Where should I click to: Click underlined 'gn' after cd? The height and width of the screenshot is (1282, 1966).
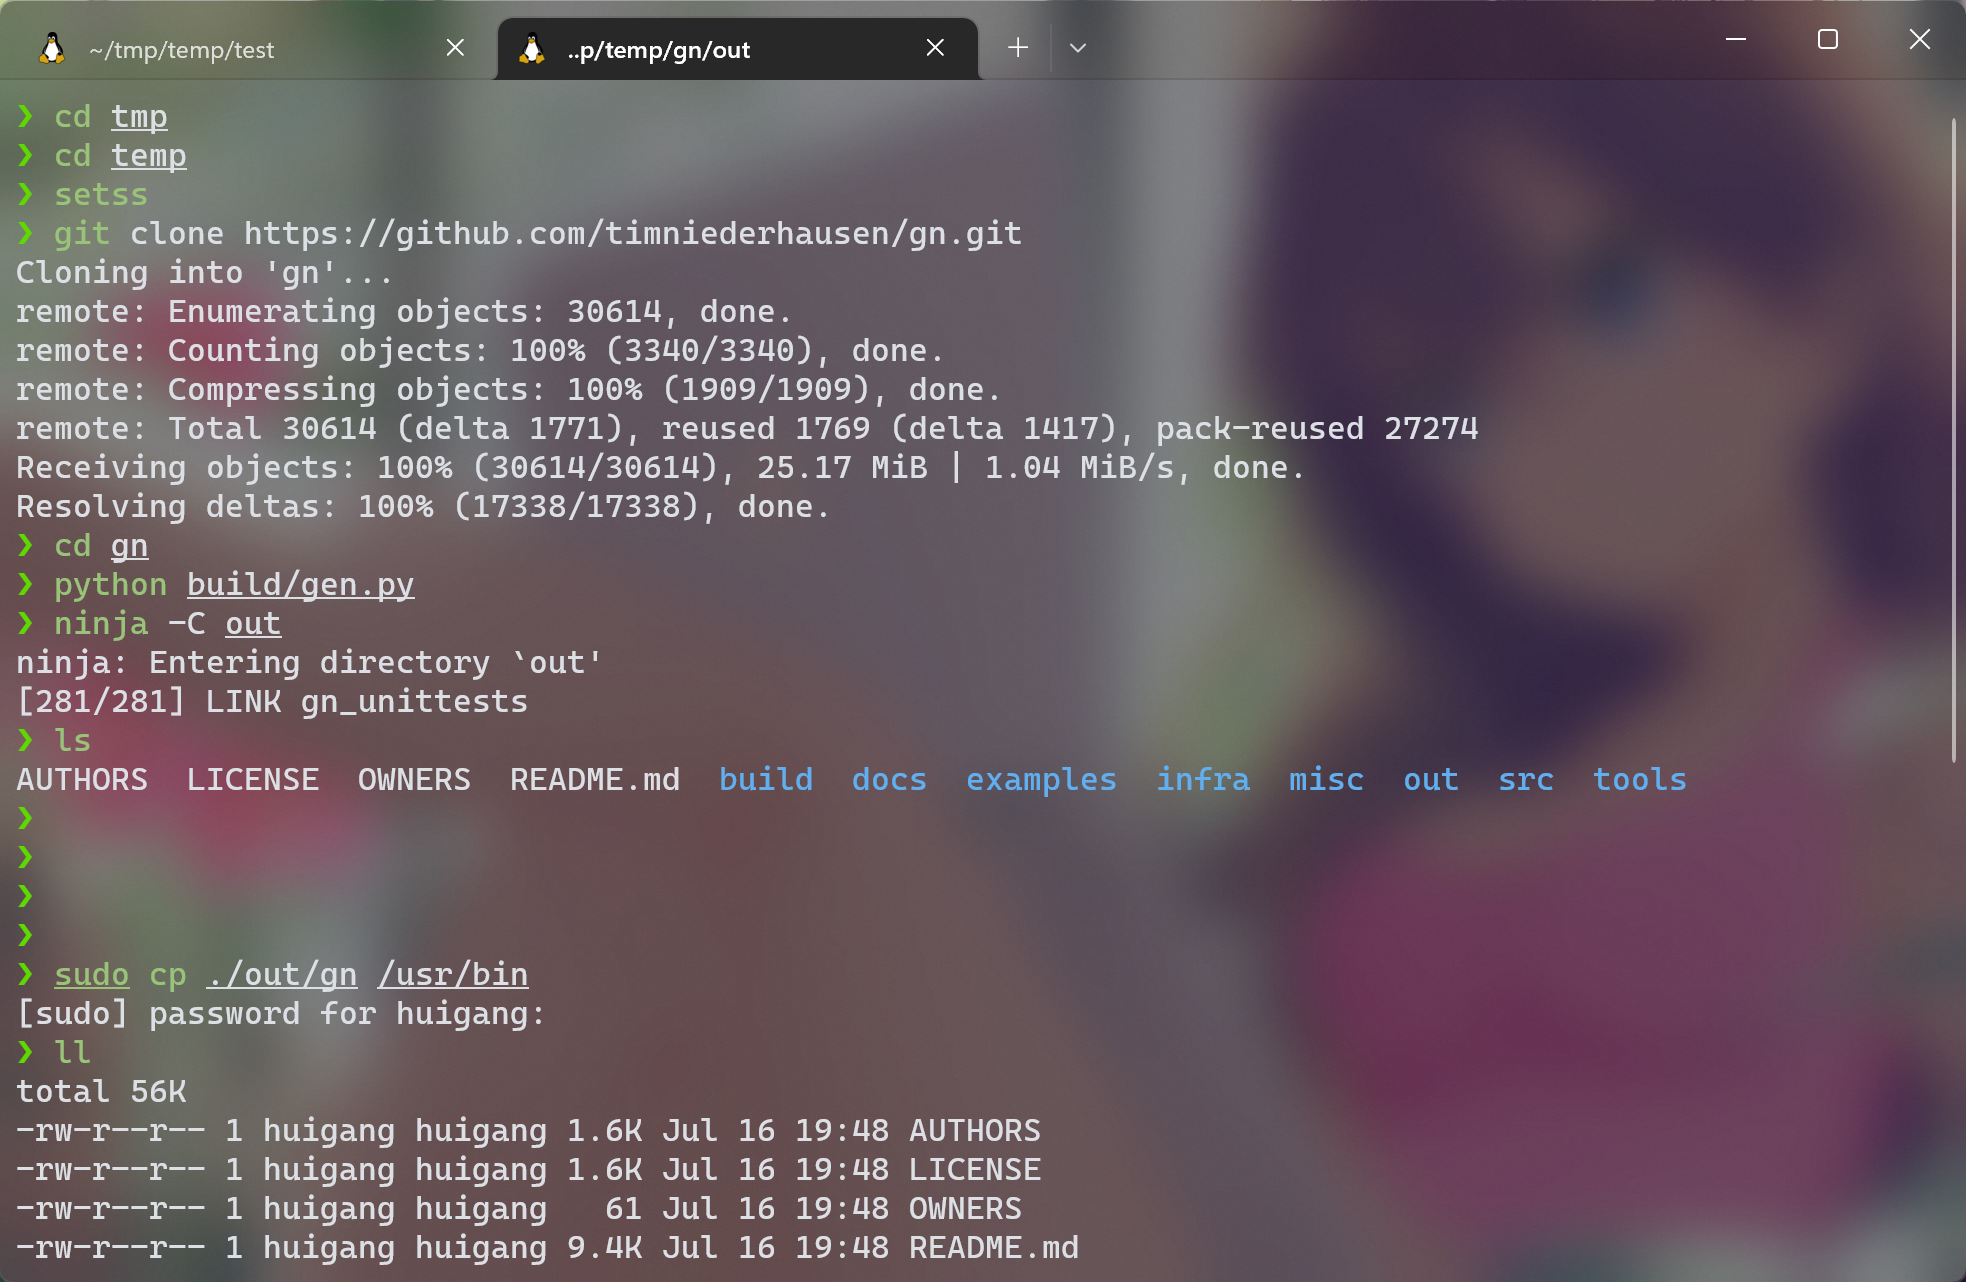pos(129,546)
